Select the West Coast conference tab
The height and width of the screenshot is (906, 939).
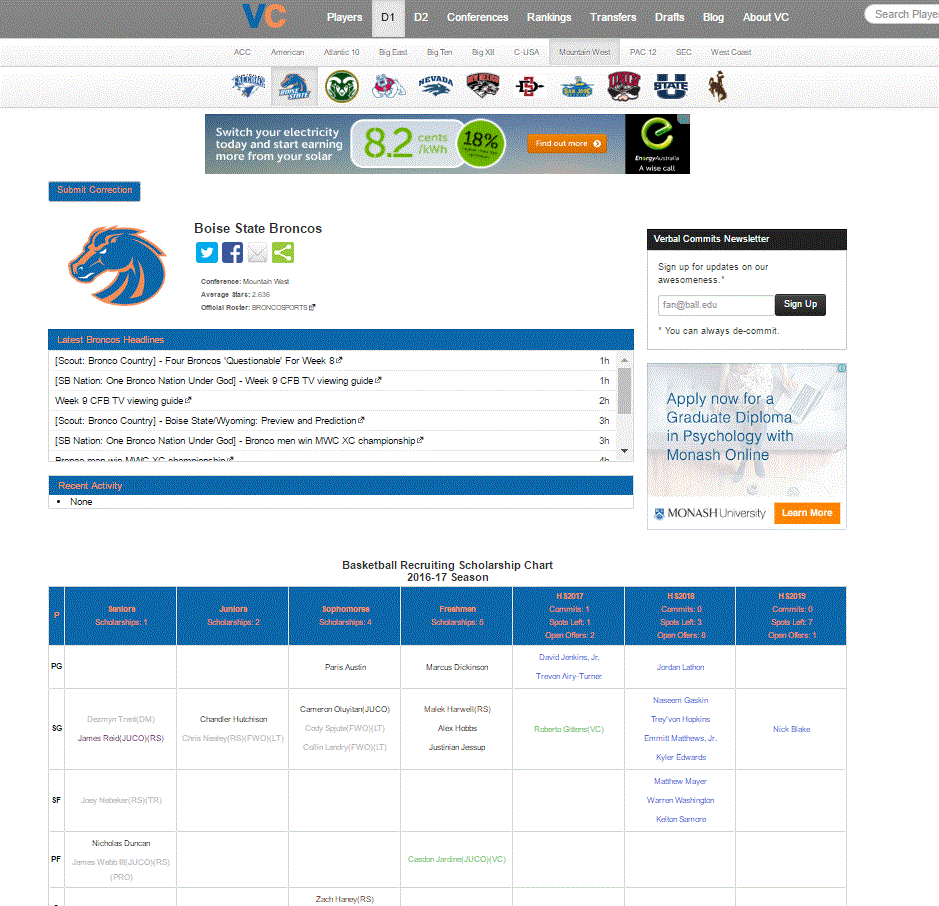click(x=731, y=52)
